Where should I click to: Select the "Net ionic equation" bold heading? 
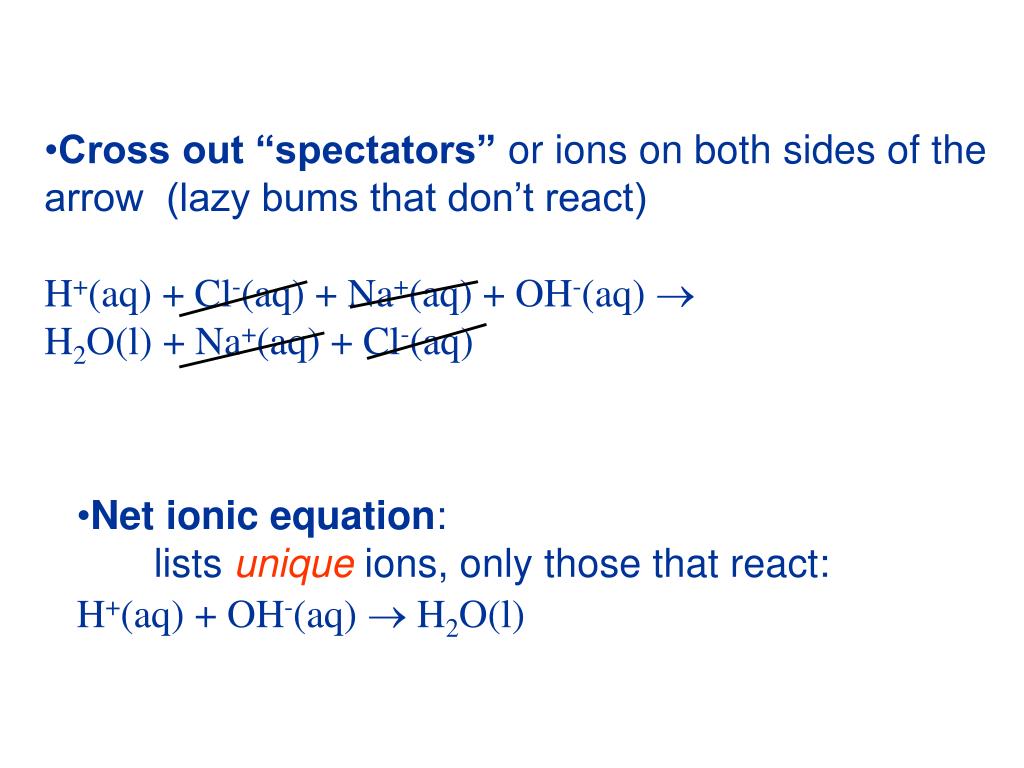(x=263, y=516)
